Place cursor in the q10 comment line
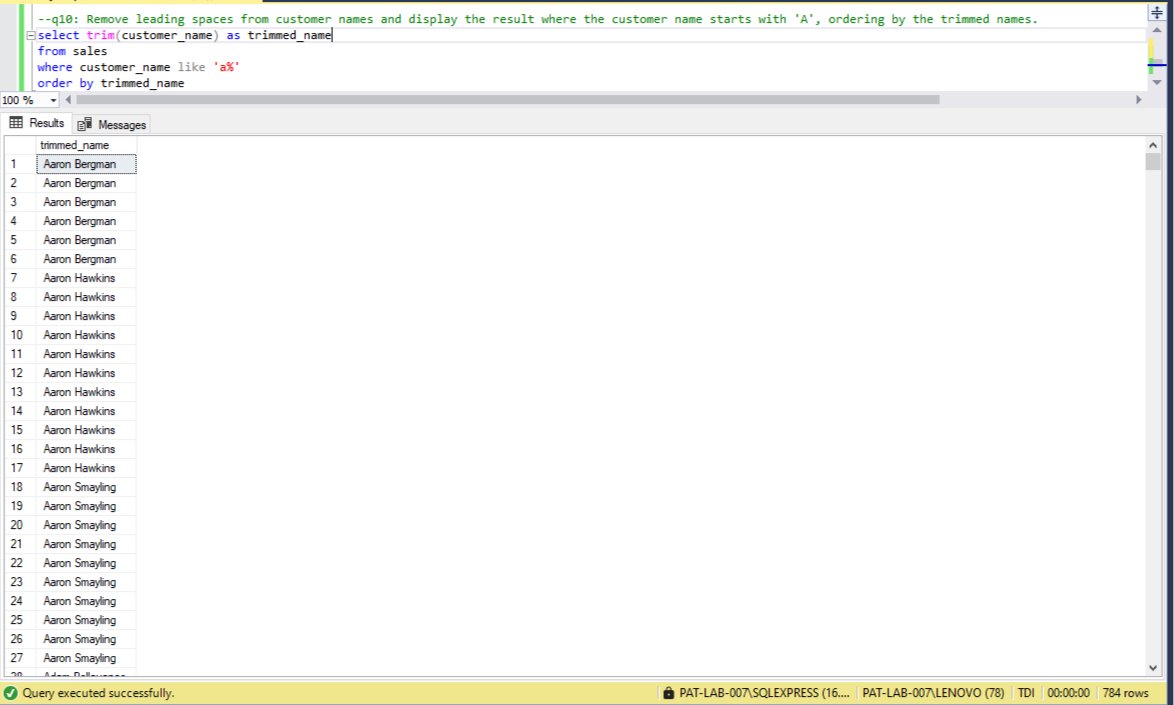The image size is (1174, 705). click(x=538, y=19)
